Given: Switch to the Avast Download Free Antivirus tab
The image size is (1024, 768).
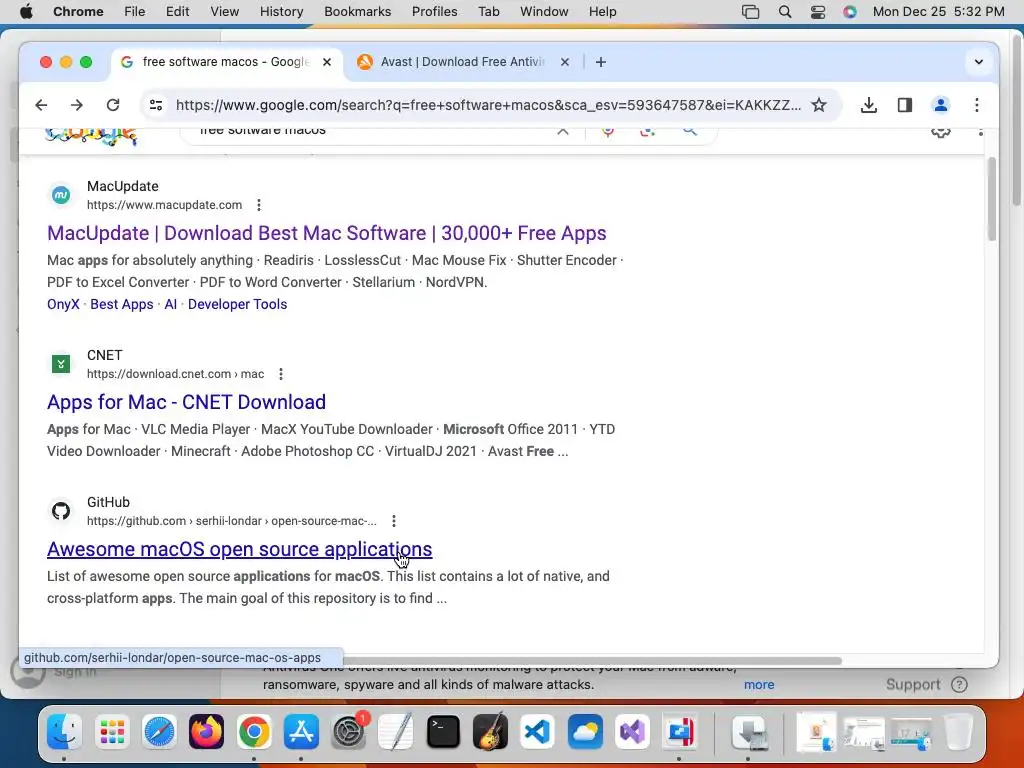Looking at the screenshot, I should pos(462,62).
